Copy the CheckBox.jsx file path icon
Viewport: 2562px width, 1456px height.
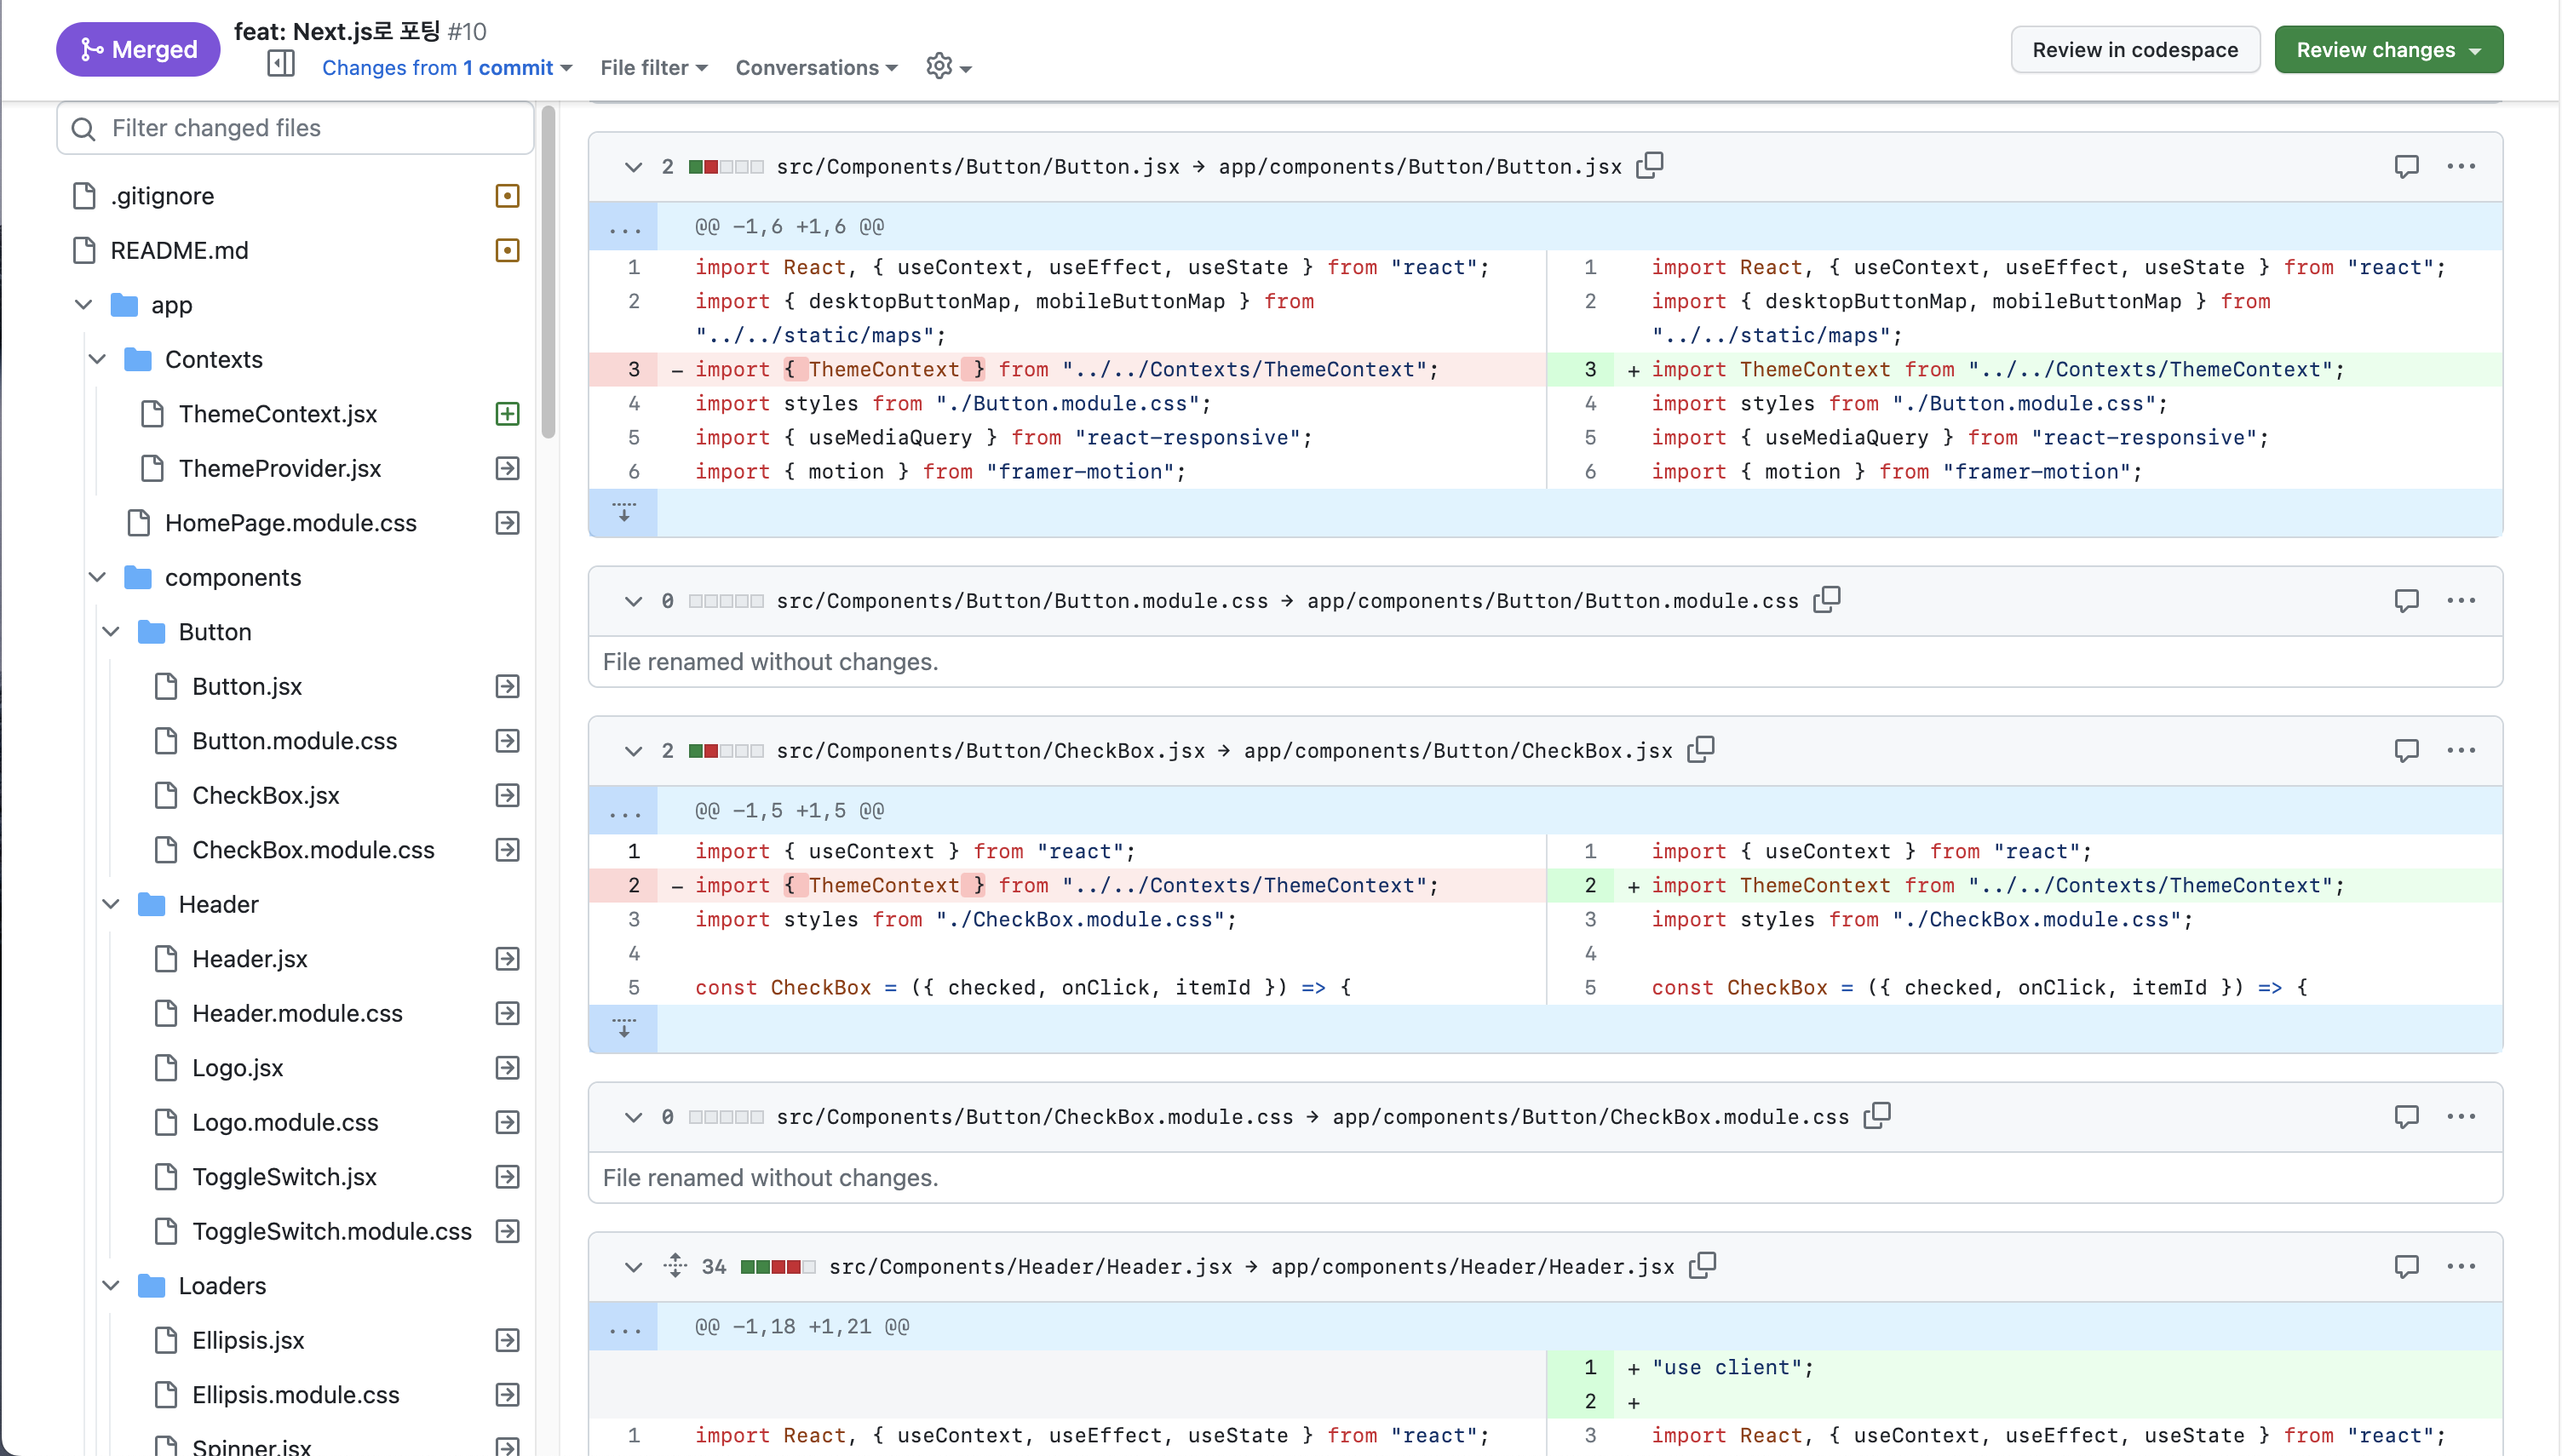[1701, 749]
